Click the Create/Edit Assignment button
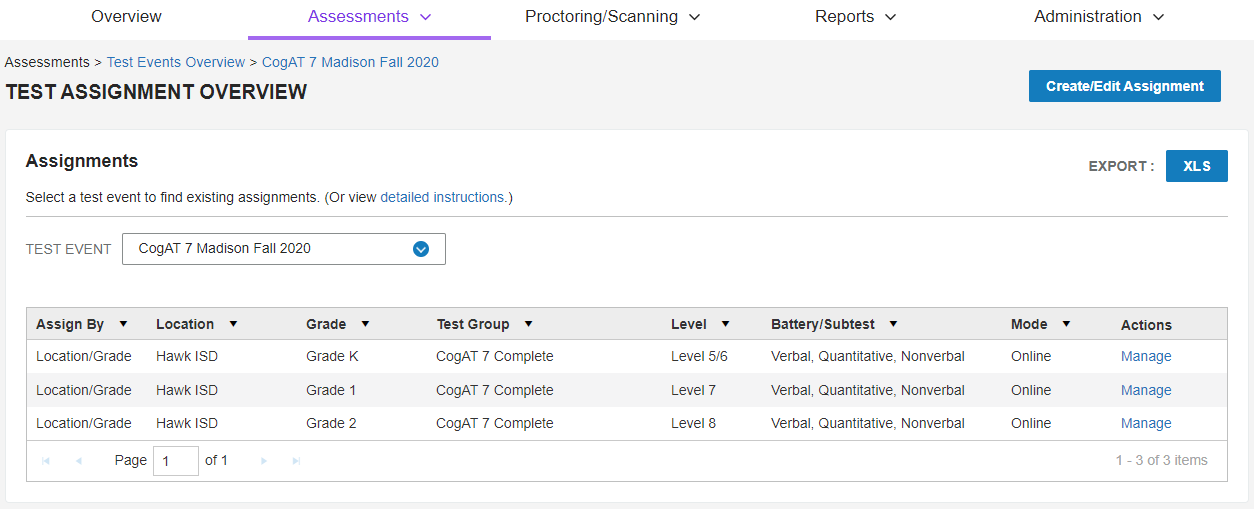The width and height of the screenshot is (1254, 509). (1124, 86)
